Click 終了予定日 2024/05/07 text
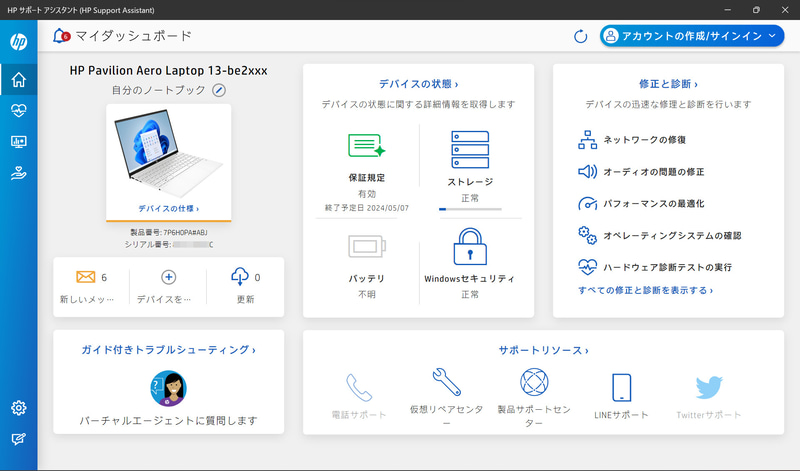 click(x=366, y=208)
